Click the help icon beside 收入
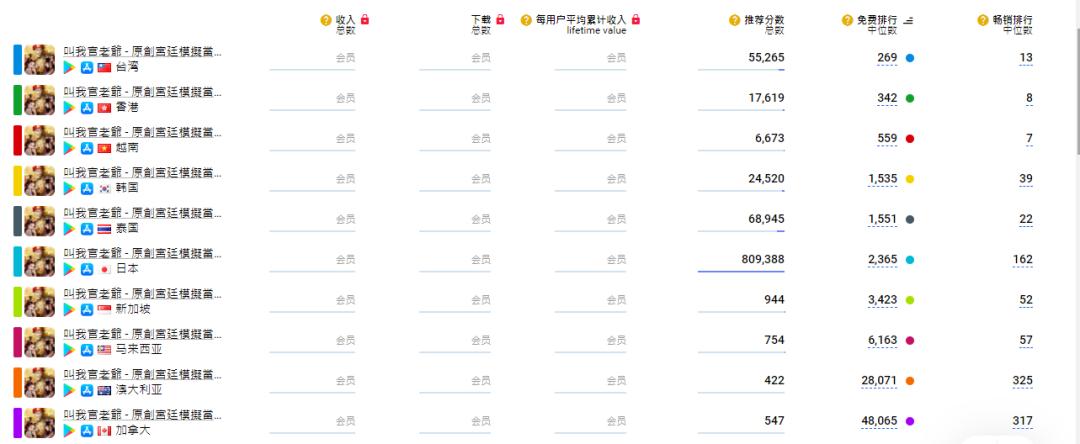 click(x=326, y=20)
